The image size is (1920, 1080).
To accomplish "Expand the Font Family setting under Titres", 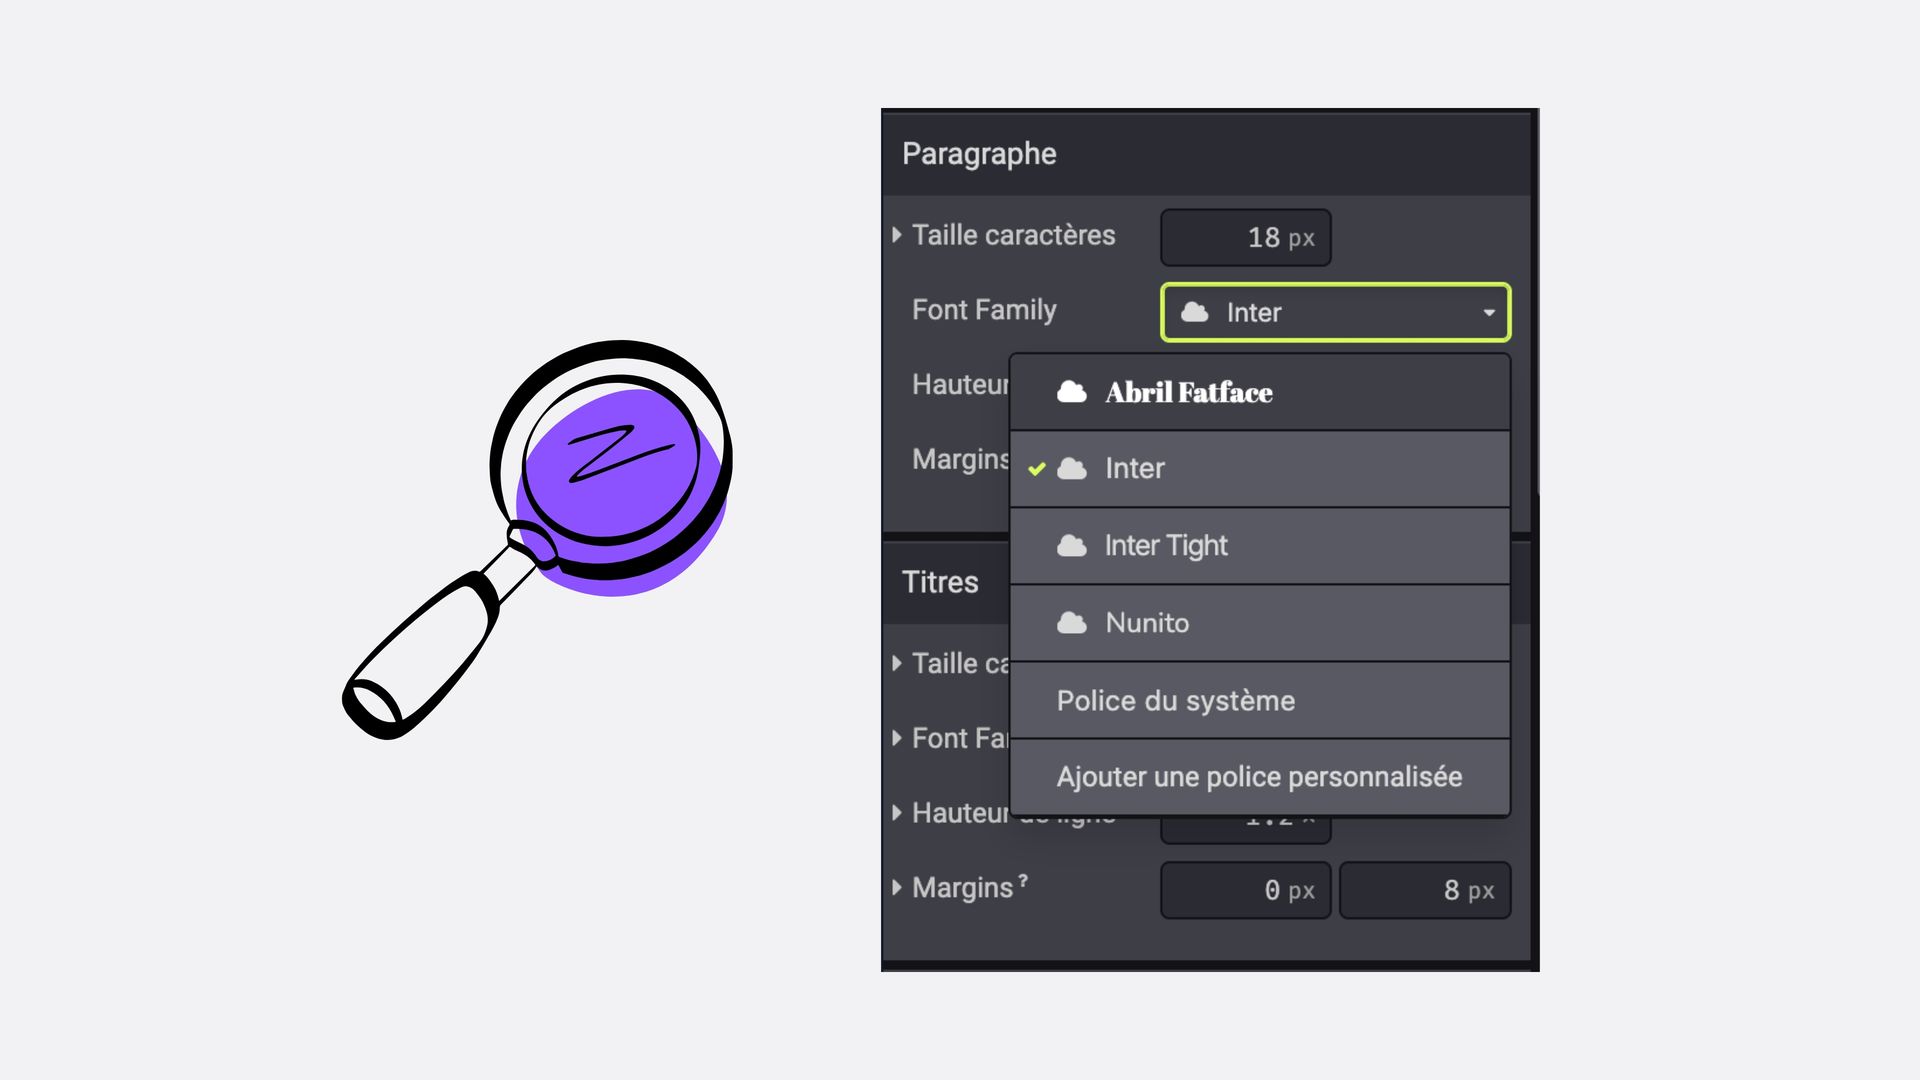I will [x=897, y=738].
